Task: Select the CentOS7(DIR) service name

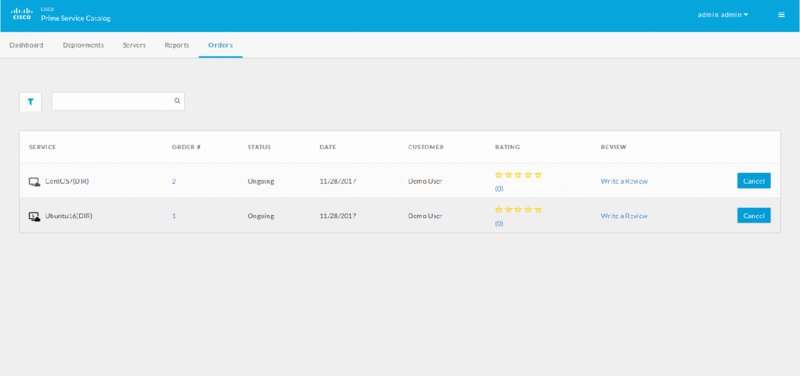Action: (x=67, y=181)
